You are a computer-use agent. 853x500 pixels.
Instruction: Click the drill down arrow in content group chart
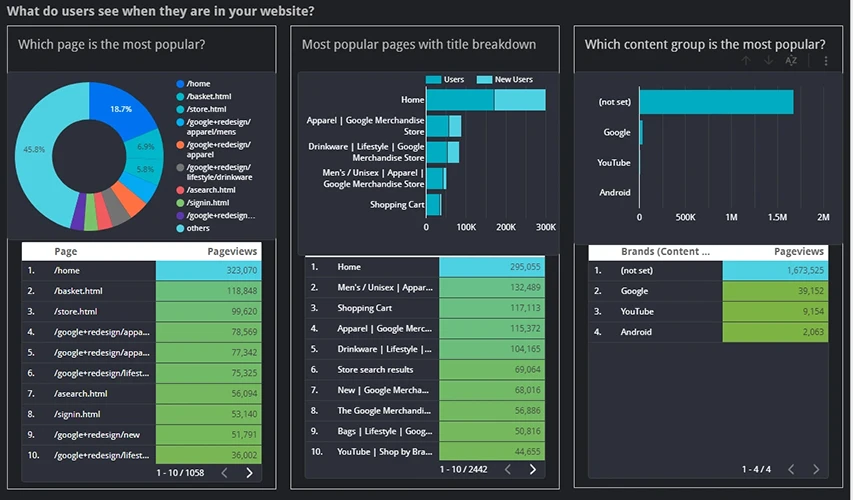click(768, 60)
